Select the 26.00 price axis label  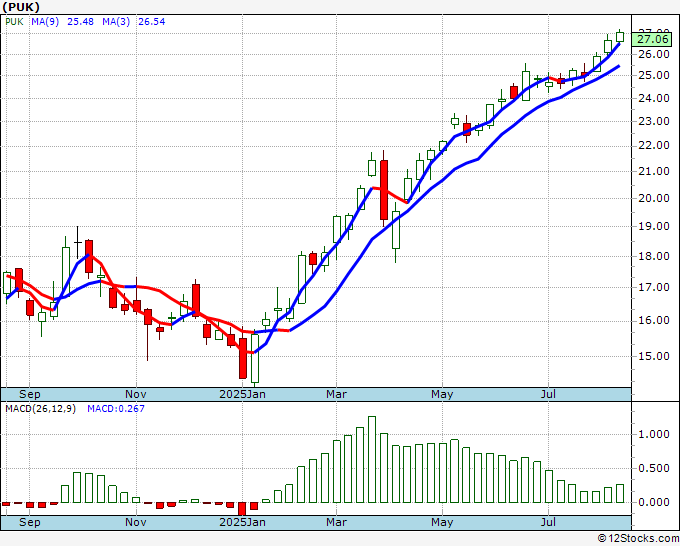point(654,54)
